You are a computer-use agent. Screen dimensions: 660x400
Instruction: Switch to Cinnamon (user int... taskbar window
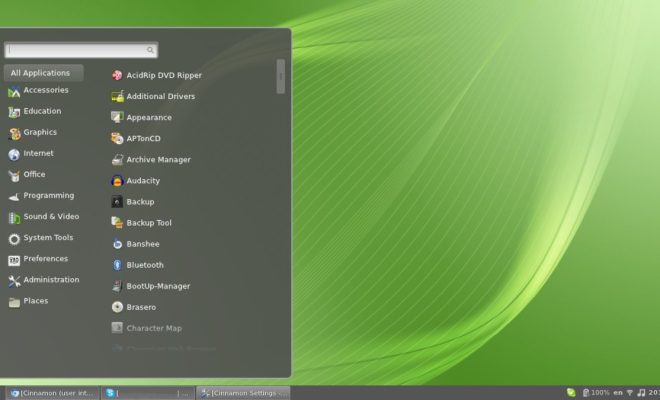[53, 393]
